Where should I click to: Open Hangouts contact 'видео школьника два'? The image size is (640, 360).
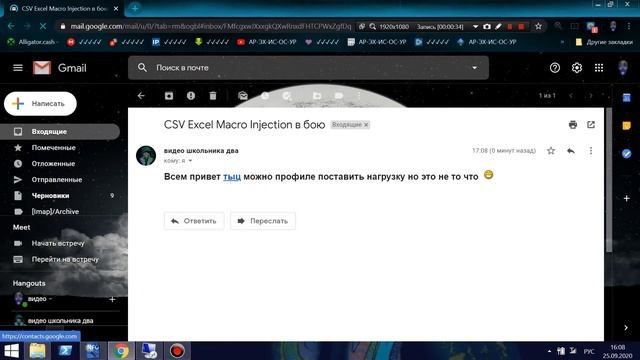click(x=60, y=320)
